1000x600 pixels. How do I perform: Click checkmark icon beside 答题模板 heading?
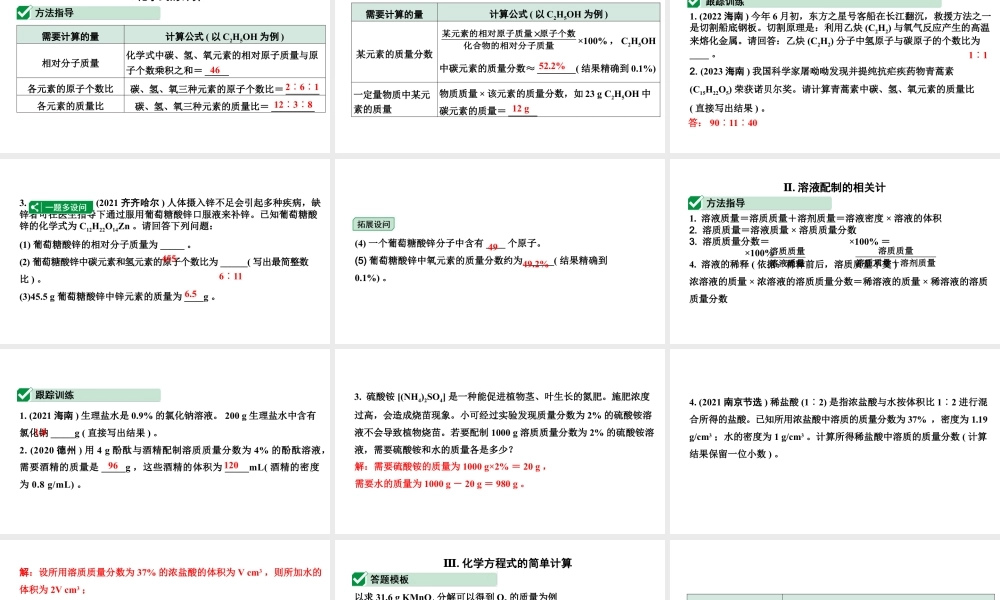[356, 578]
